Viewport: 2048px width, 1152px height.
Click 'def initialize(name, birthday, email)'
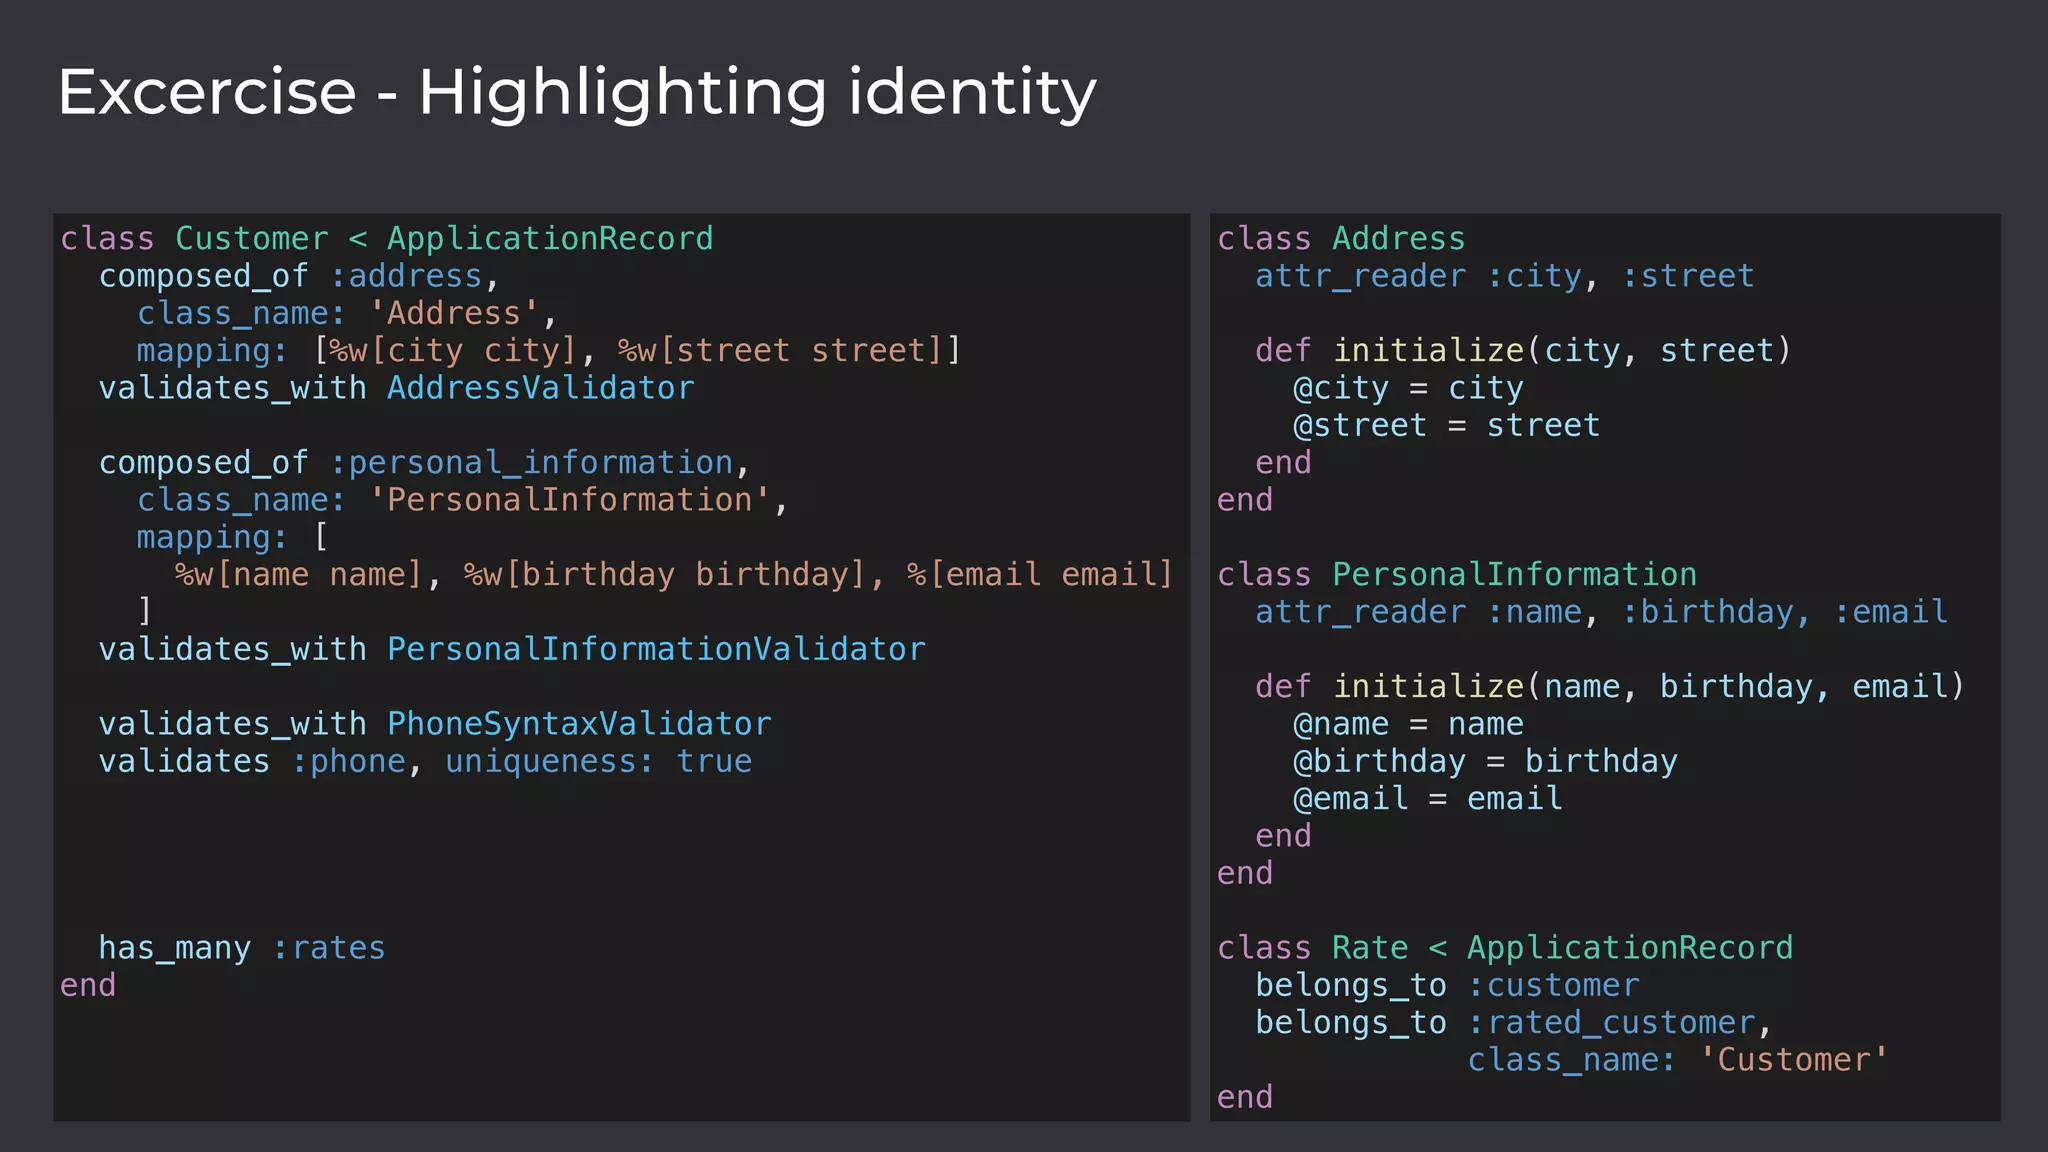[x=1610, y=687]
